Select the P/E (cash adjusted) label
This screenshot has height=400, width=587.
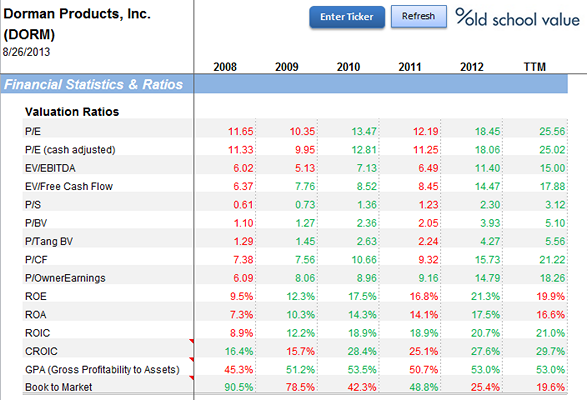70,150
